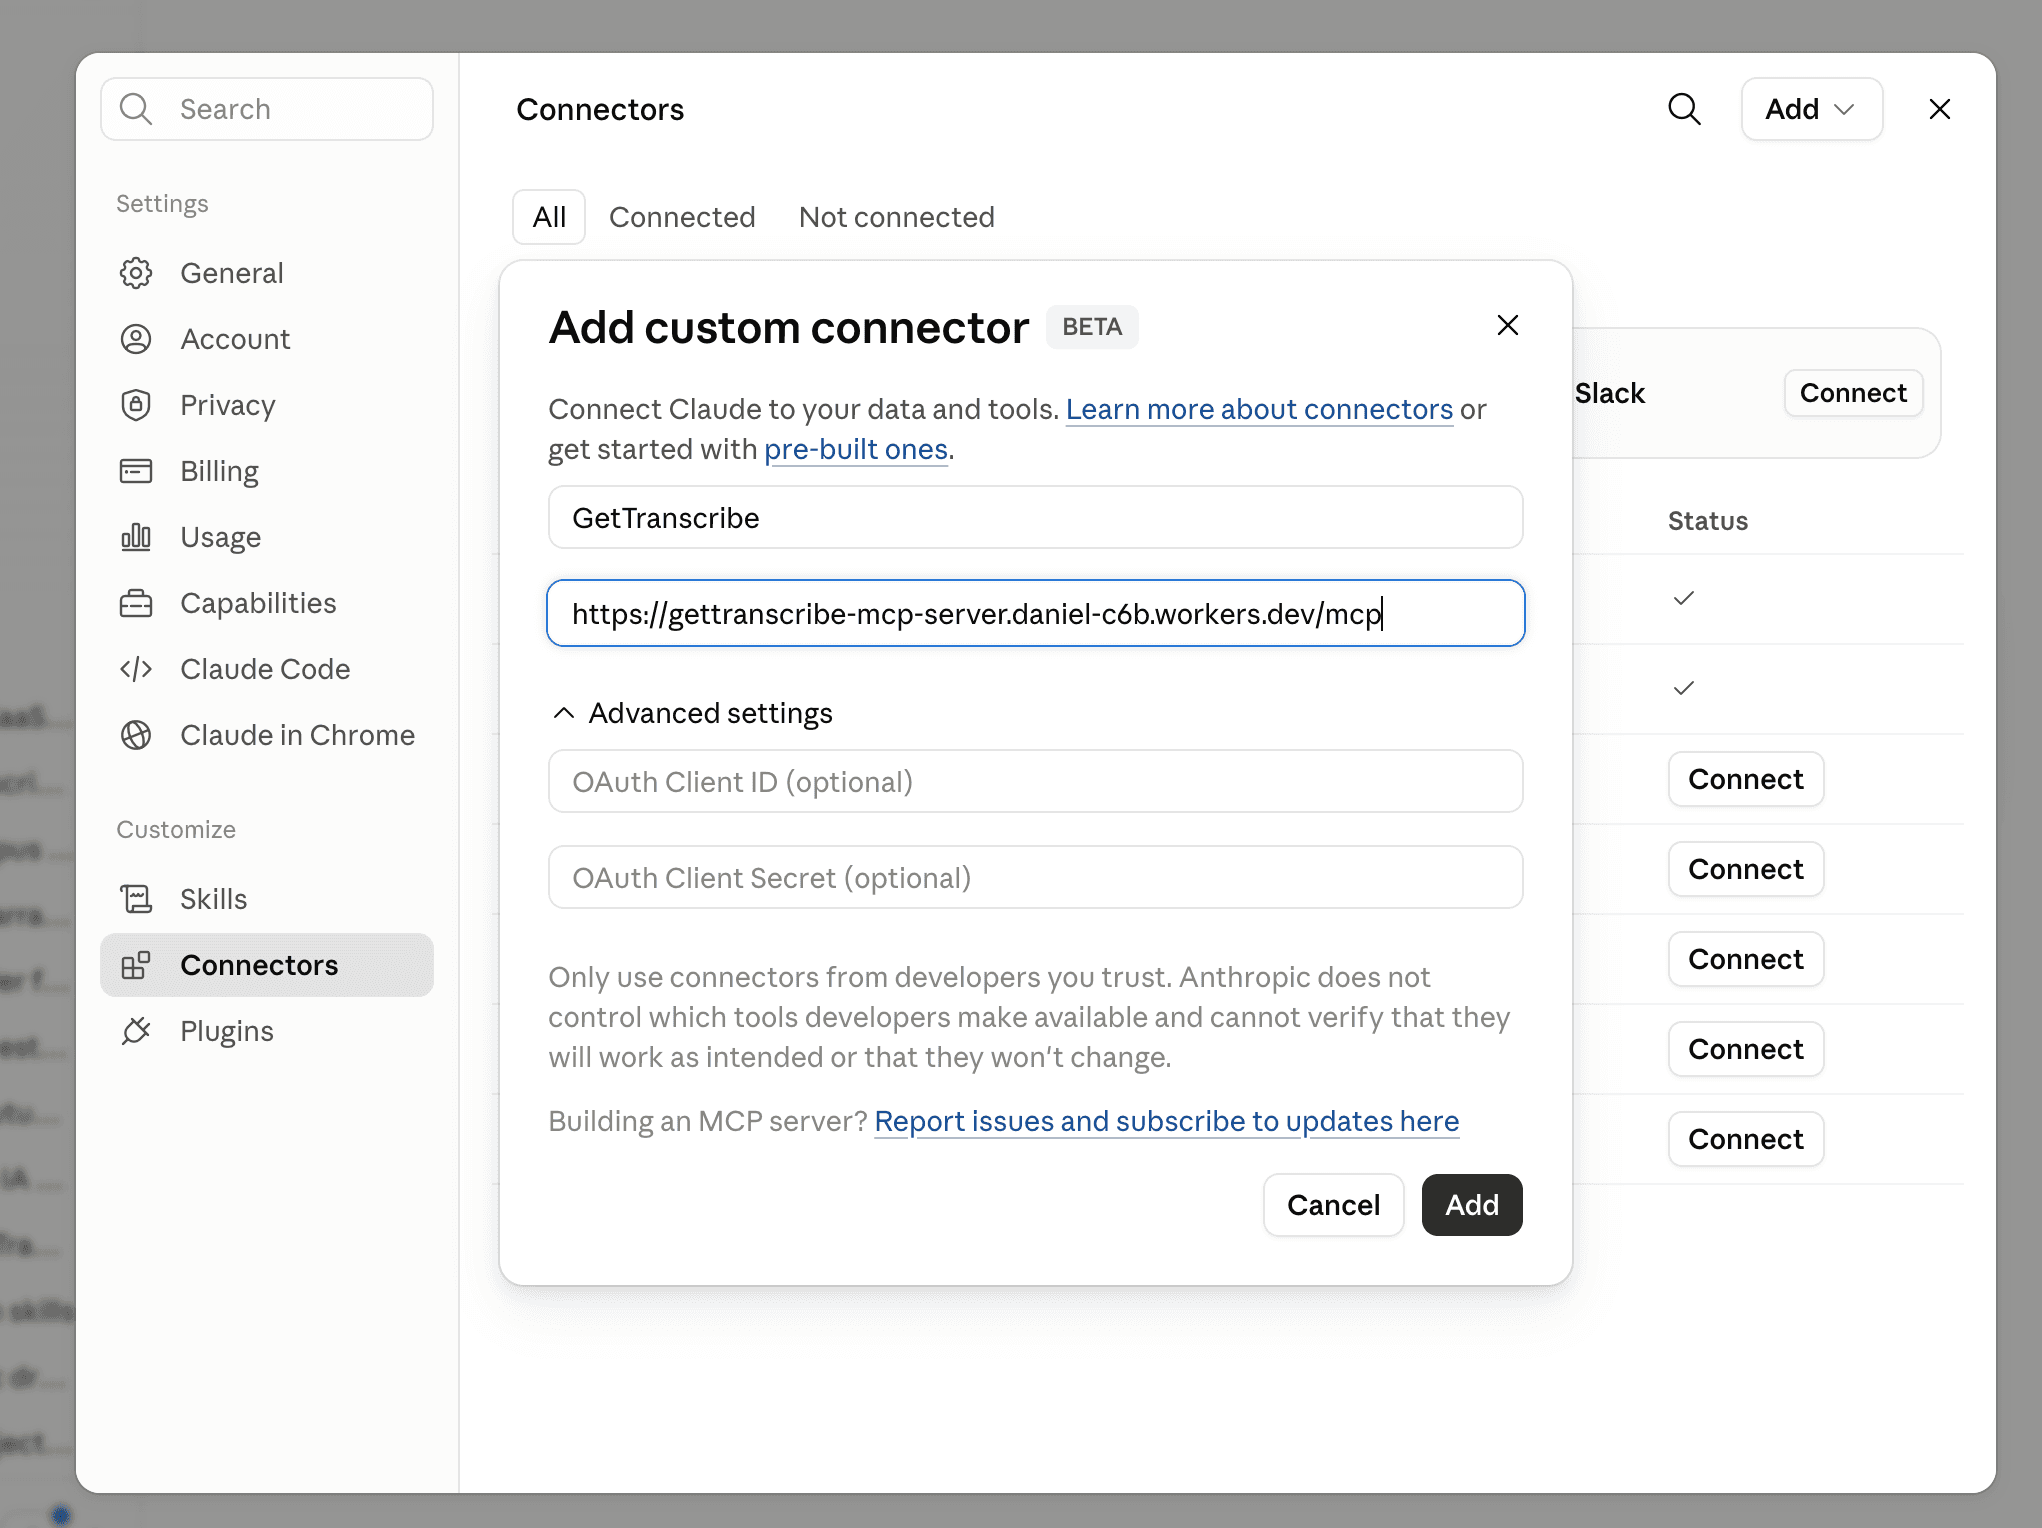Click the BETA badge
This screenshot has width=2042, height=1528.
1092,327
